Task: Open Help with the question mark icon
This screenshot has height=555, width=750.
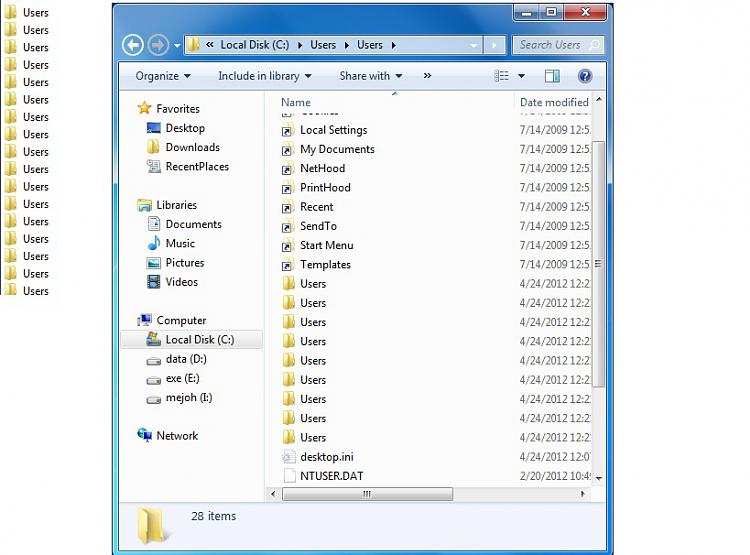Action: click(x=585, y=76)
